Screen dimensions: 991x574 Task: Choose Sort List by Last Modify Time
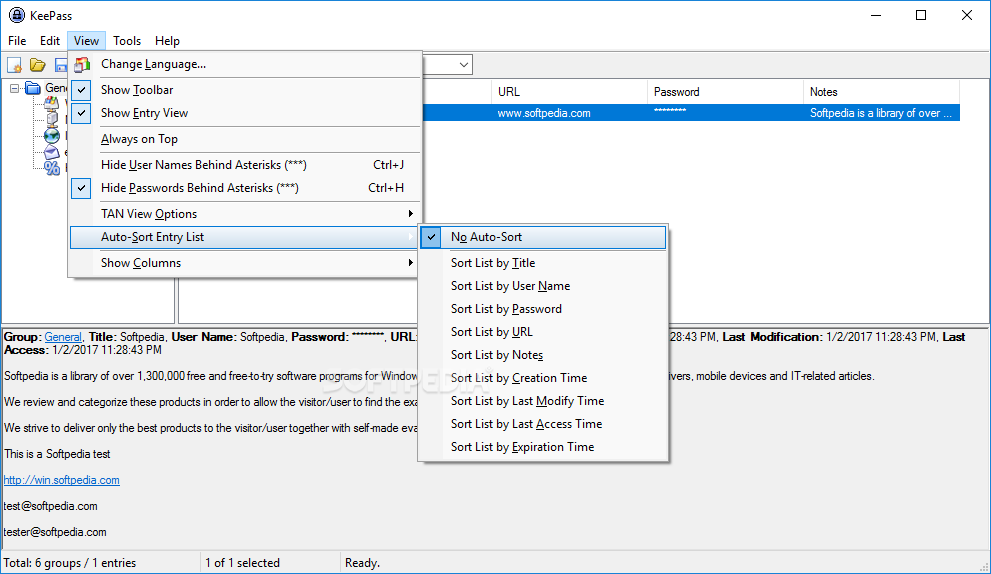pos(543,401)
